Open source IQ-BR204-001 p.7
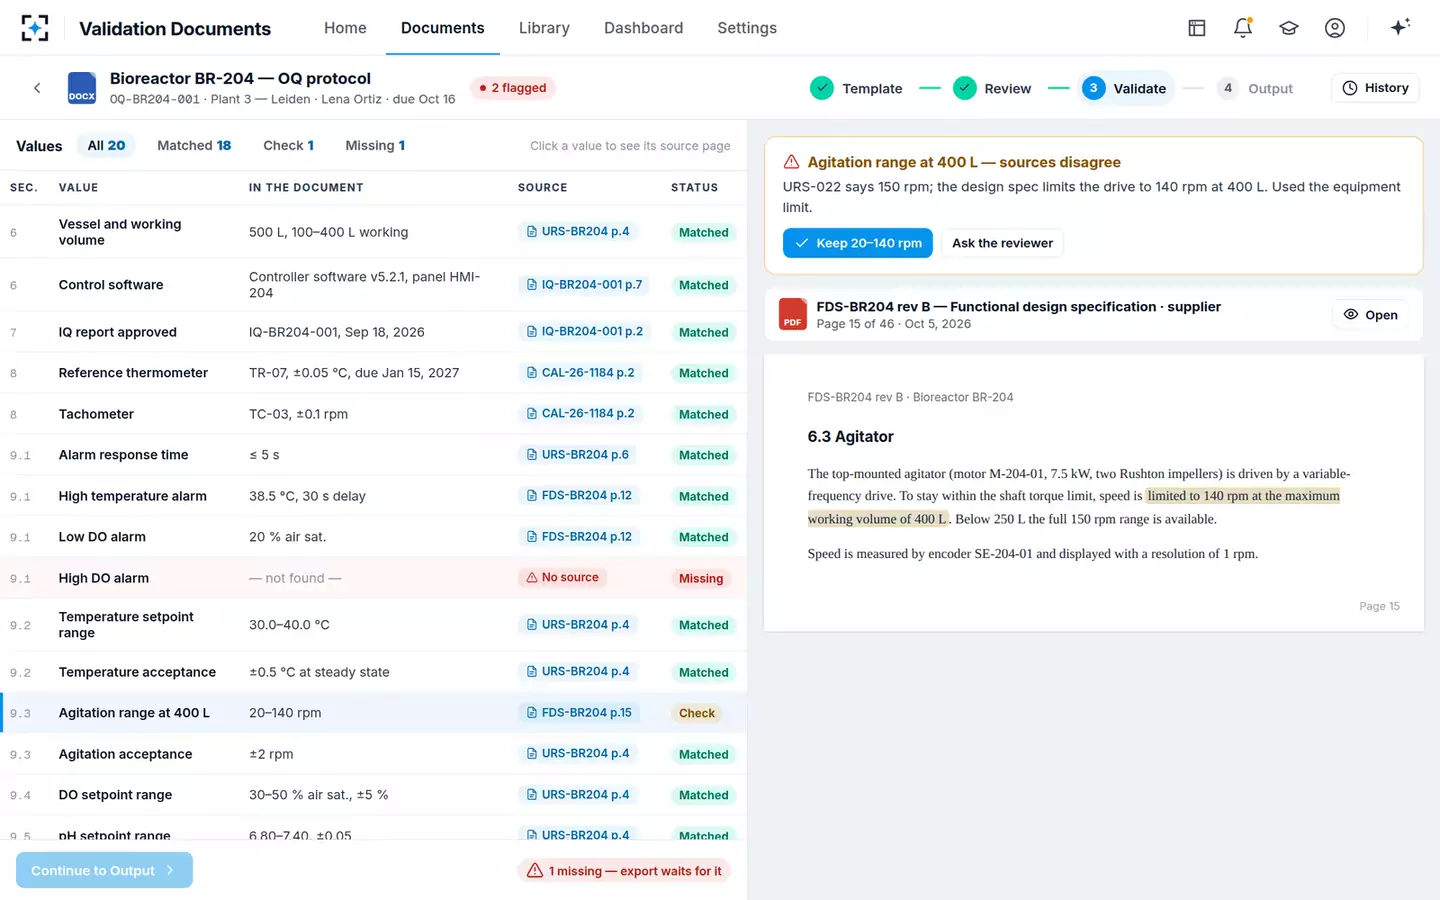This screenshot has height=900, width=1440. (x=584, y=284)
